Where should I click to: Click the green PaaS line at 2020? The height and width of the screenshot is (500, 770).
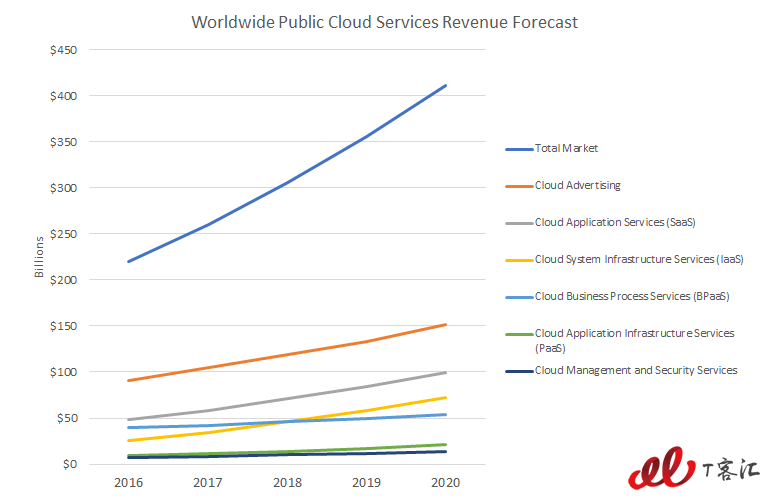[445, 444]
